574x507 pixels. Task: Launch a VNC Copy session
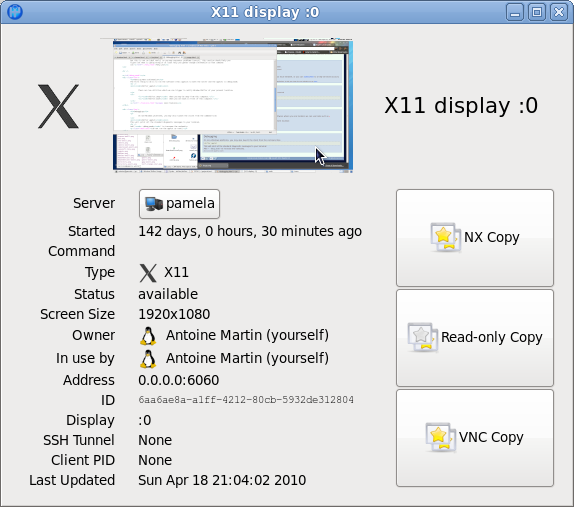475,438
